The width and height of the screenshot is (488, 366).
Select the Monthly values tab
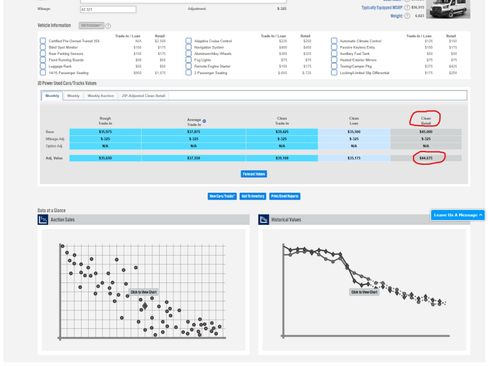52,96
